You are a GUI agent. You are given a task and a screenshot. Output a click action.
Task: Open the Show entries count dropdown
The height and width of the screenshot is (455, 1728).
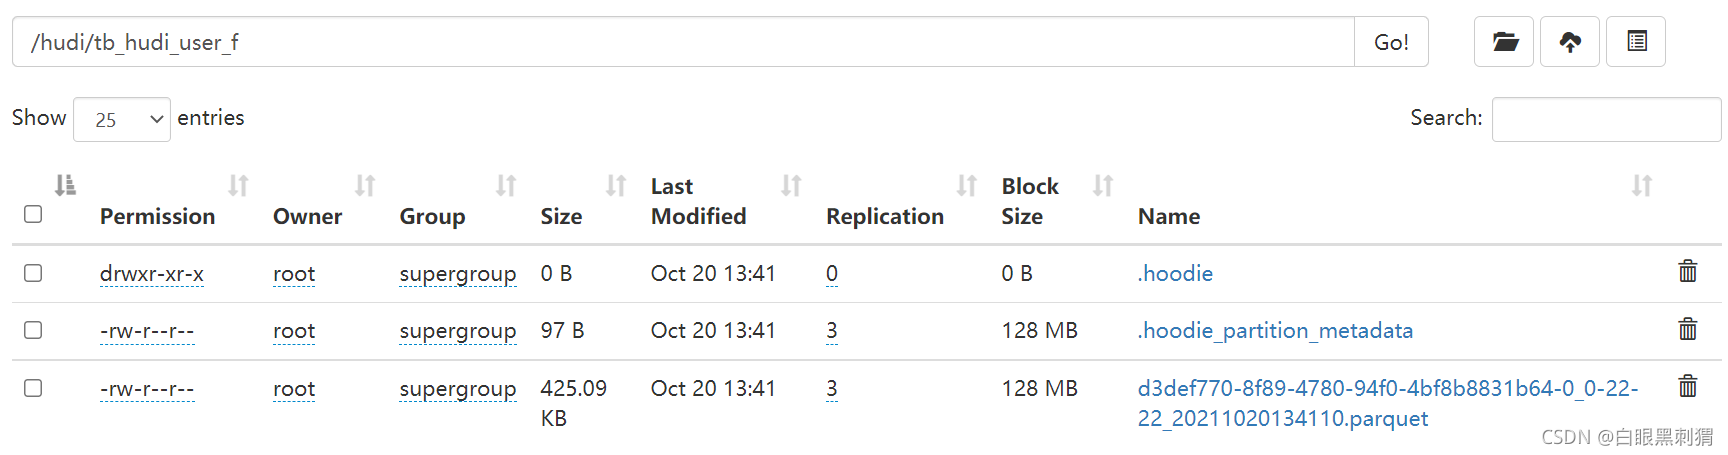[x=122, y=119]
